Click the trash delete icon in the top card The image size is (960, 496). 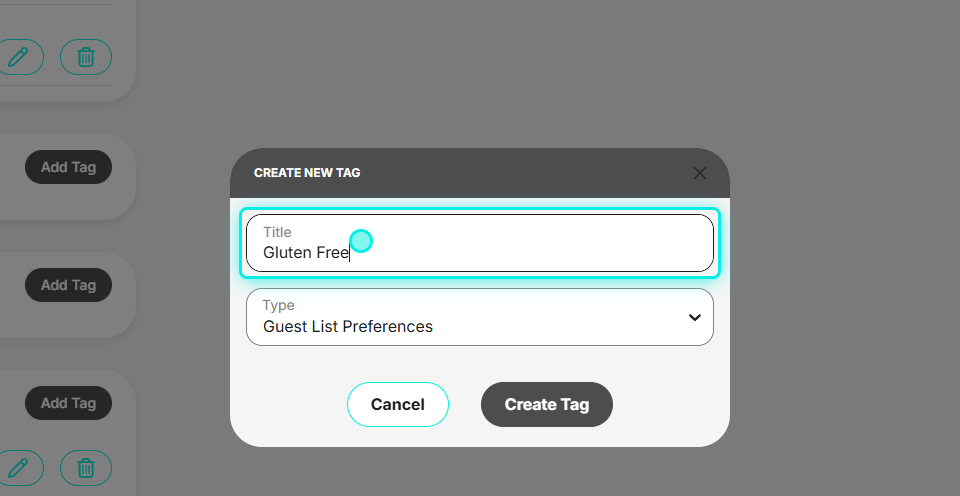86,57
